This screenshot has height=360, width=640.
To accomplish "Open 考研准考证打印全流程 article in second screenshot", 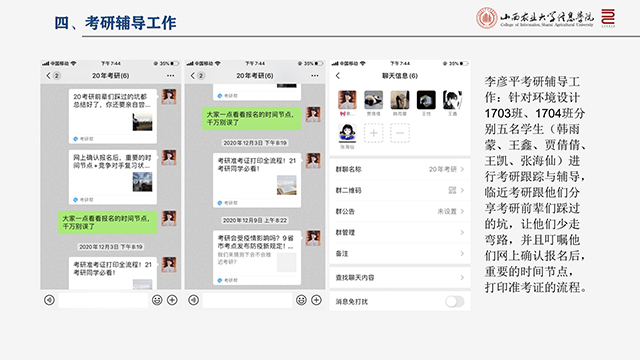I will coord(257,180).
